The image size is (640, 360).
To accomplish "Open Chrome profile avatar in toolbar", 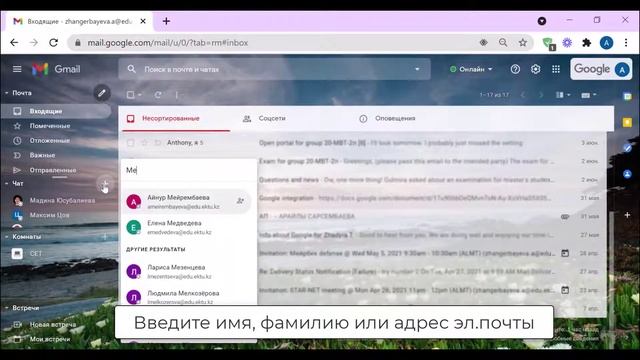I will point(607,42).
